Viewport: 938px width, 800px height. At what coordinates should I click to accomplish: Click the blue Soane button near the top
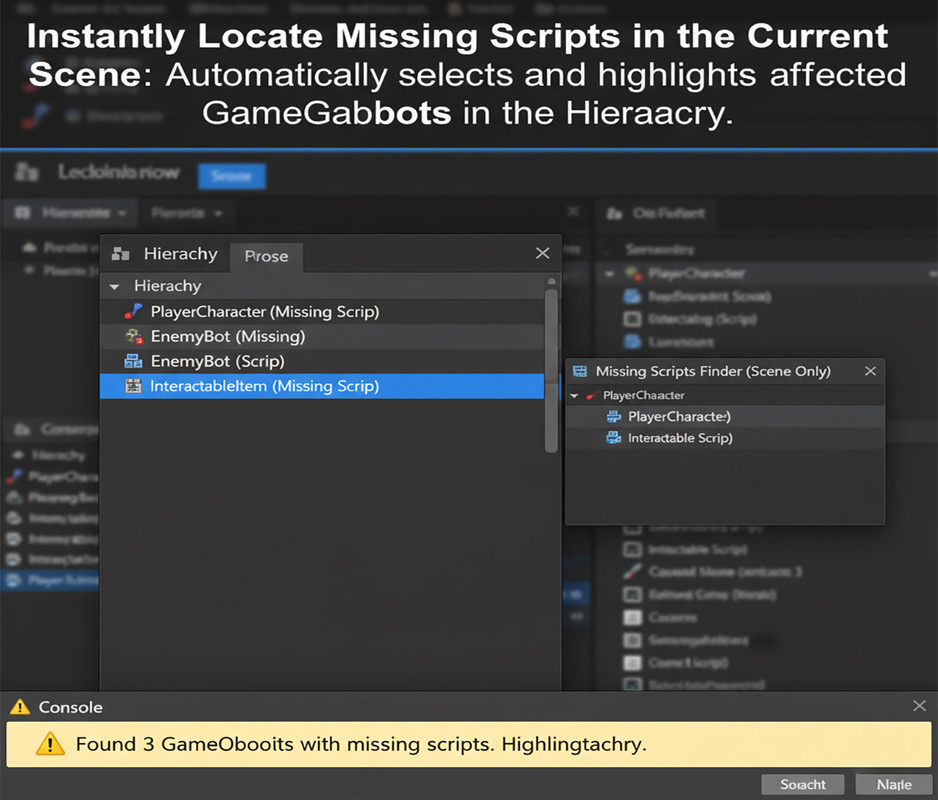point(231,176)
